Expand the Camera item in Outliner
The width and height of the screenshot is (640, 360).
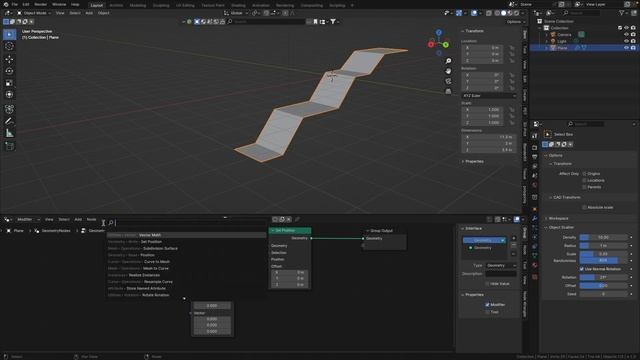(547, 35)
